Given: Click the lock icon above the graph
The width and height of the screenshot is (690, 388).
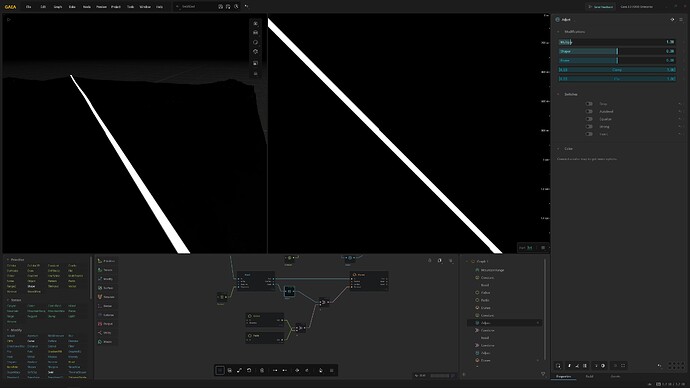Looking at the screenshot, I should coord(430,260).
